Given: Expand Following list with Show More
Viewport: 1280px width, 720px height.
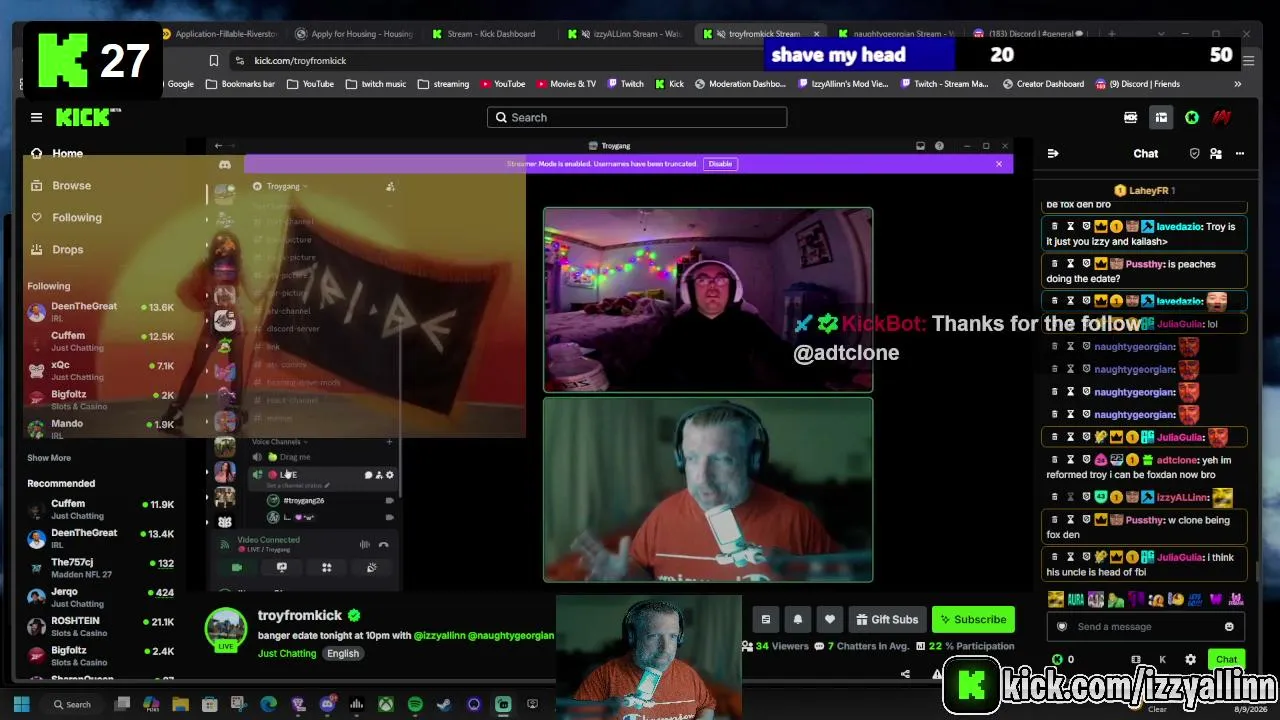Looking at the screenshot, I should [x=49, y=458].
